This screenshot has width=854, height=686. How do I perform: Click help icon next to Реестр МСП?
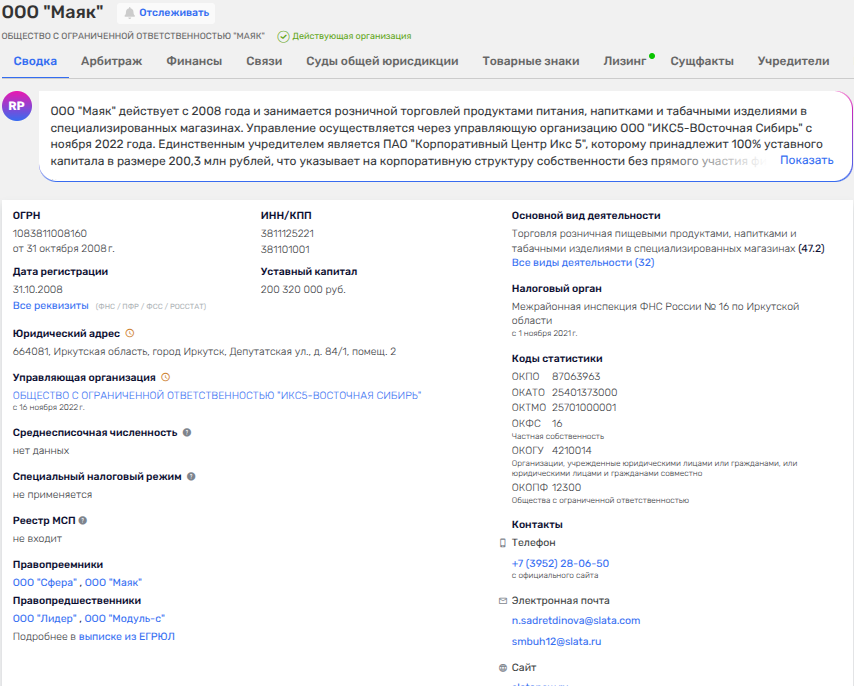click(x=83, y=521)
